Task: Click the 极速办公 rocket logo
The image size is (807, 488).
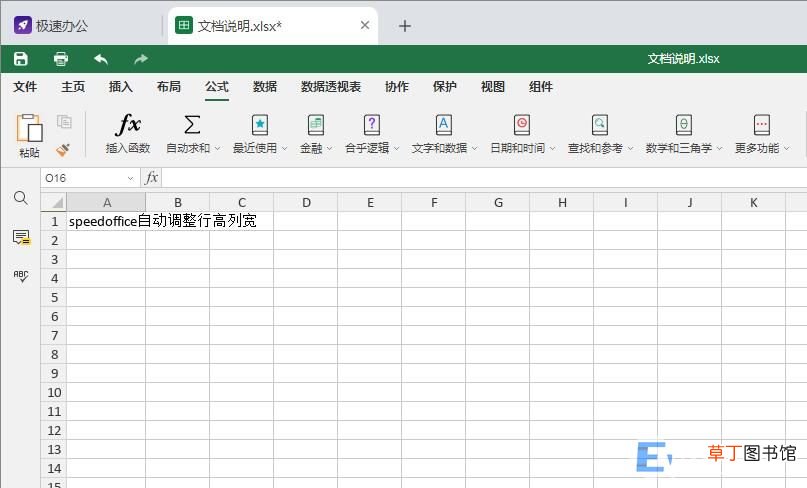Action: pos(23,25)
